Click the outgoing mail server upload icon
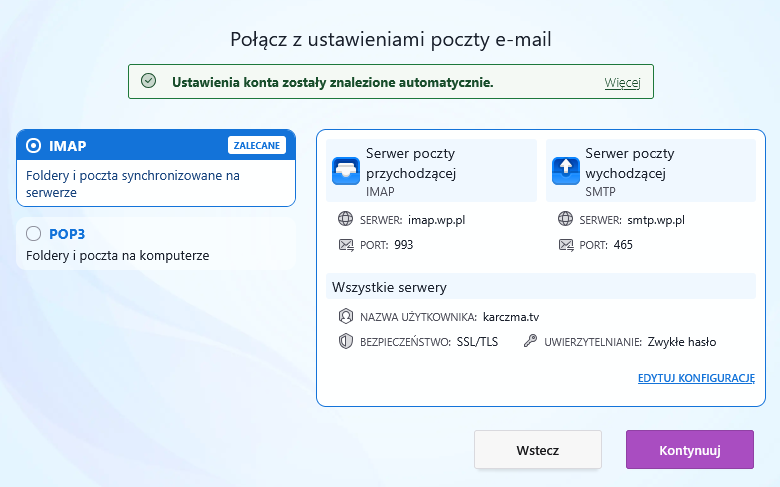Viewport: 780px width, 487px height. click(x=566, y=171)
